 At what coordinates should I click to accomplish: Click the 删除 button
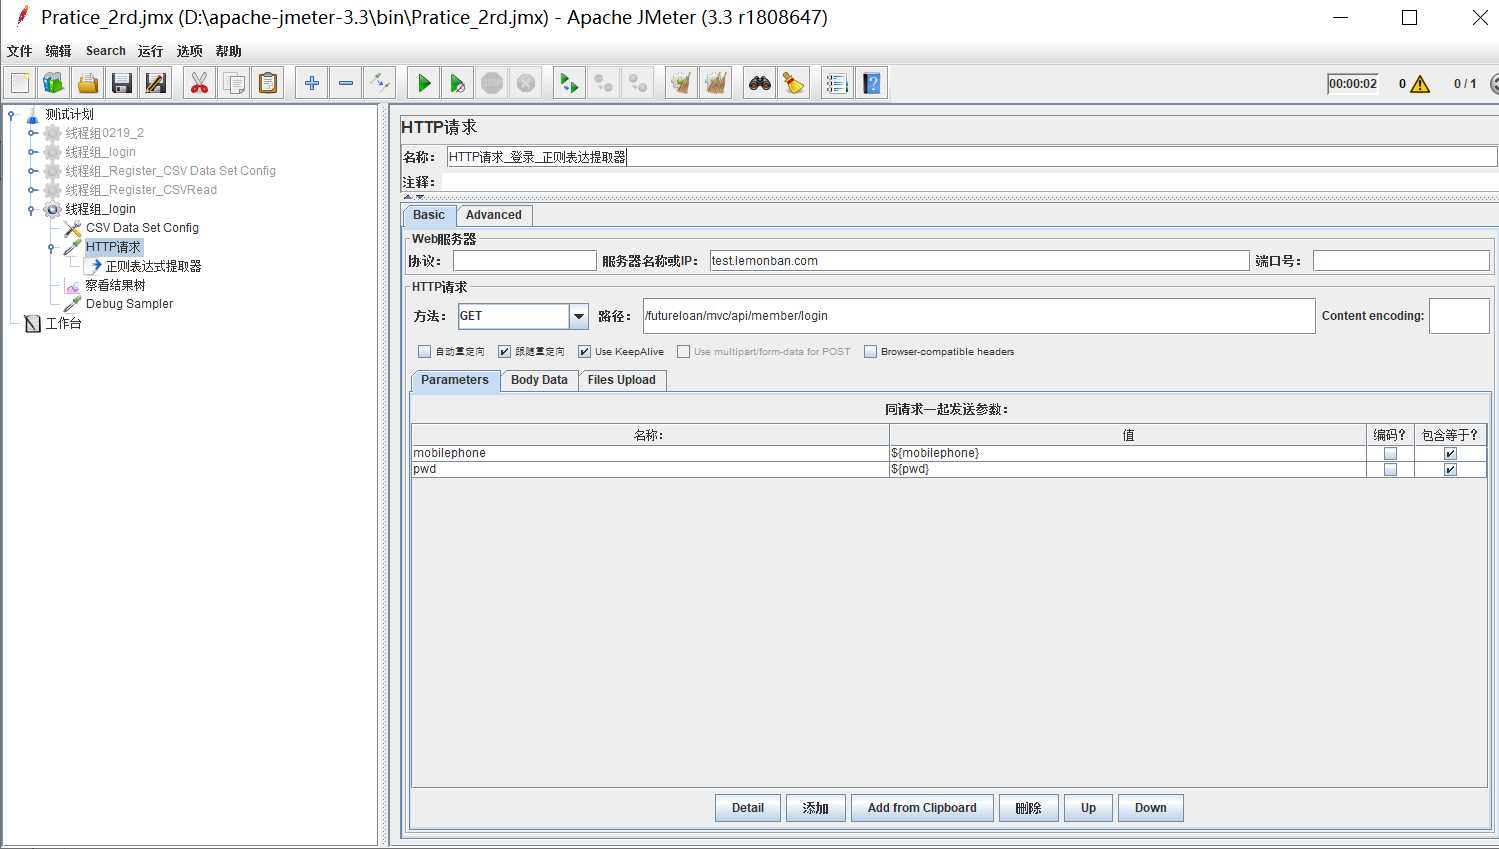[x=1029, y=808]
